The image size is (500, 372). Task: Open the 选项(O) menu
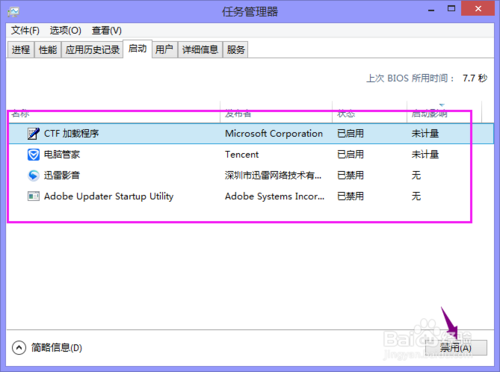(x=66, y=31)
